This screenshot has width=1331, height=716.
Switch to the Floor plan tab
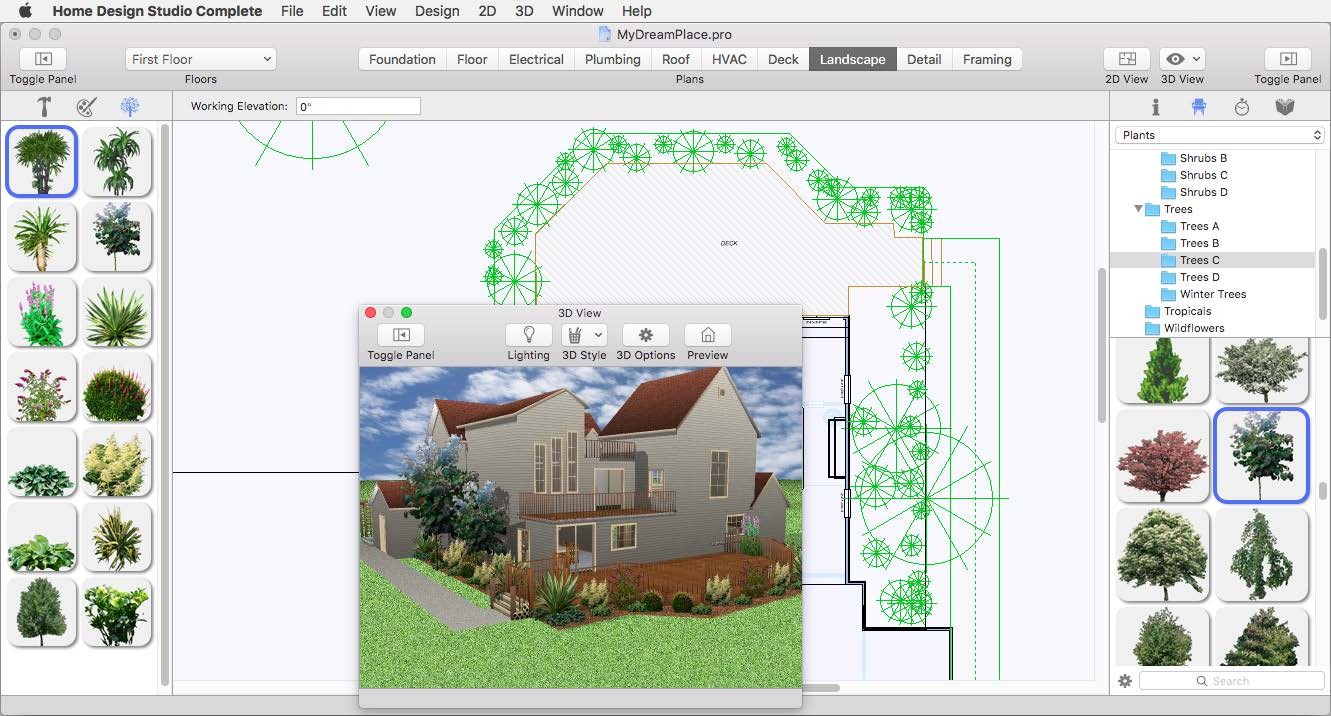472,59
